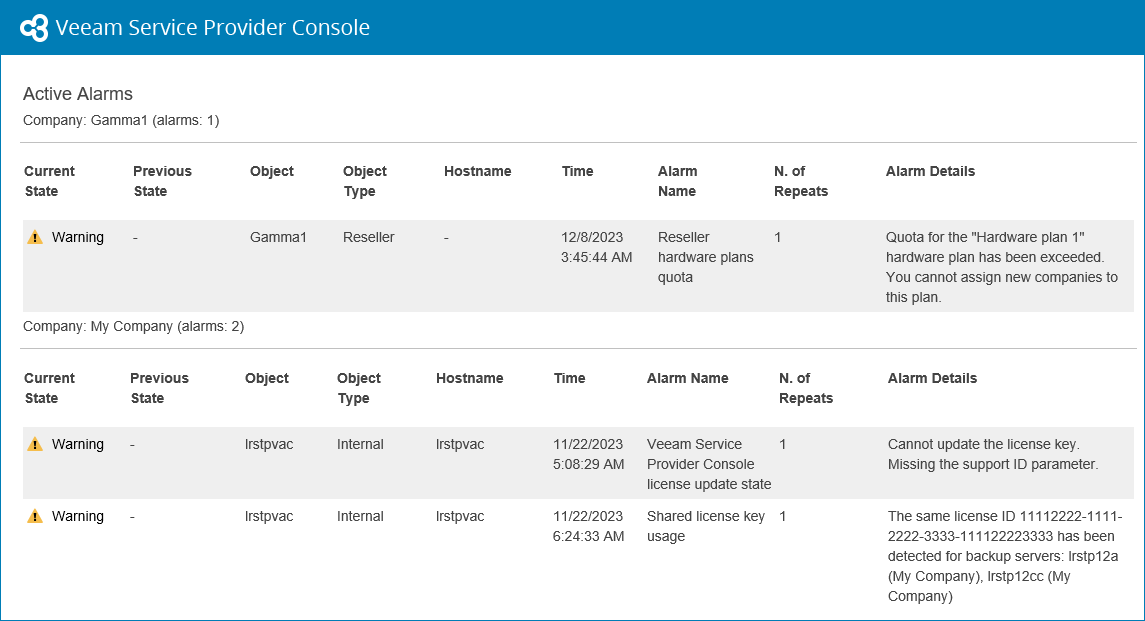
Task: Click the Time column header in Gamma1 table
Action: pos(577,171)
